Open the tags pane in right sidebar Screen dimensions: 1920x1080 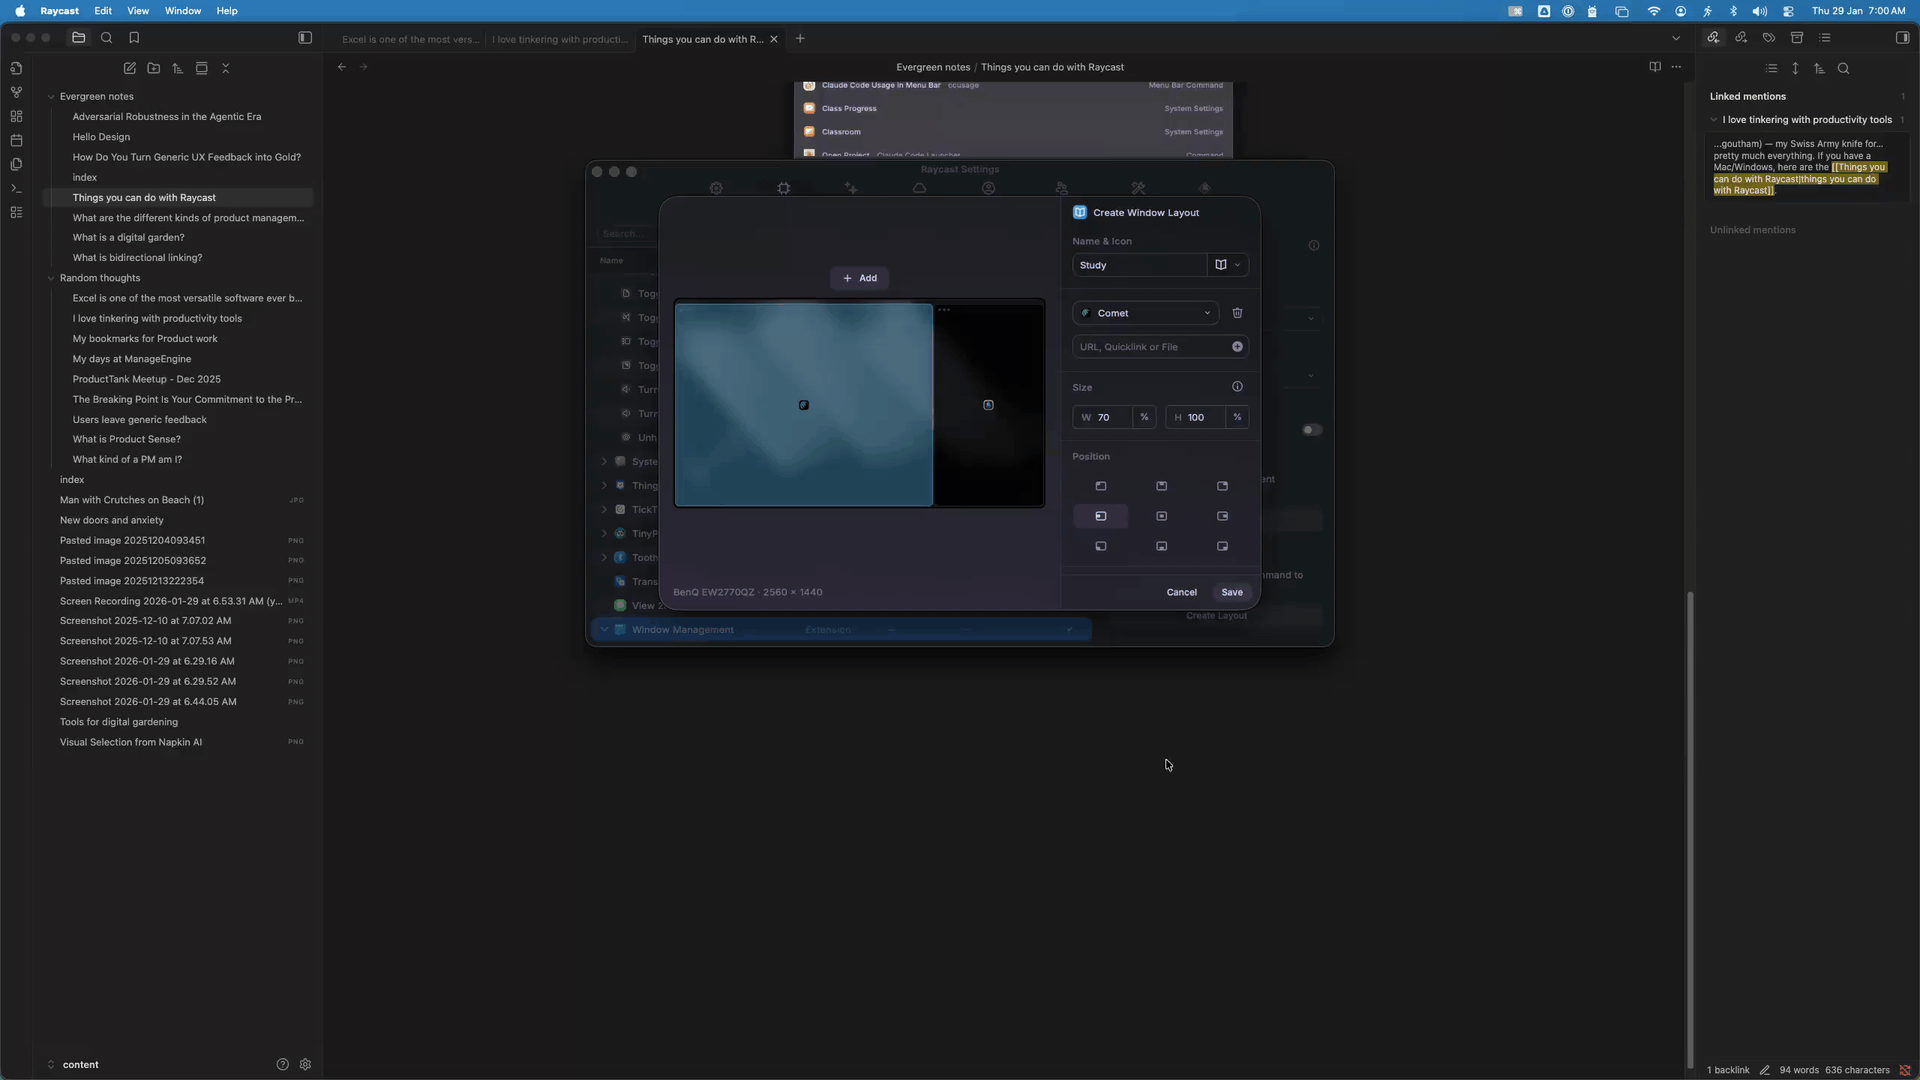point(1769,38)
